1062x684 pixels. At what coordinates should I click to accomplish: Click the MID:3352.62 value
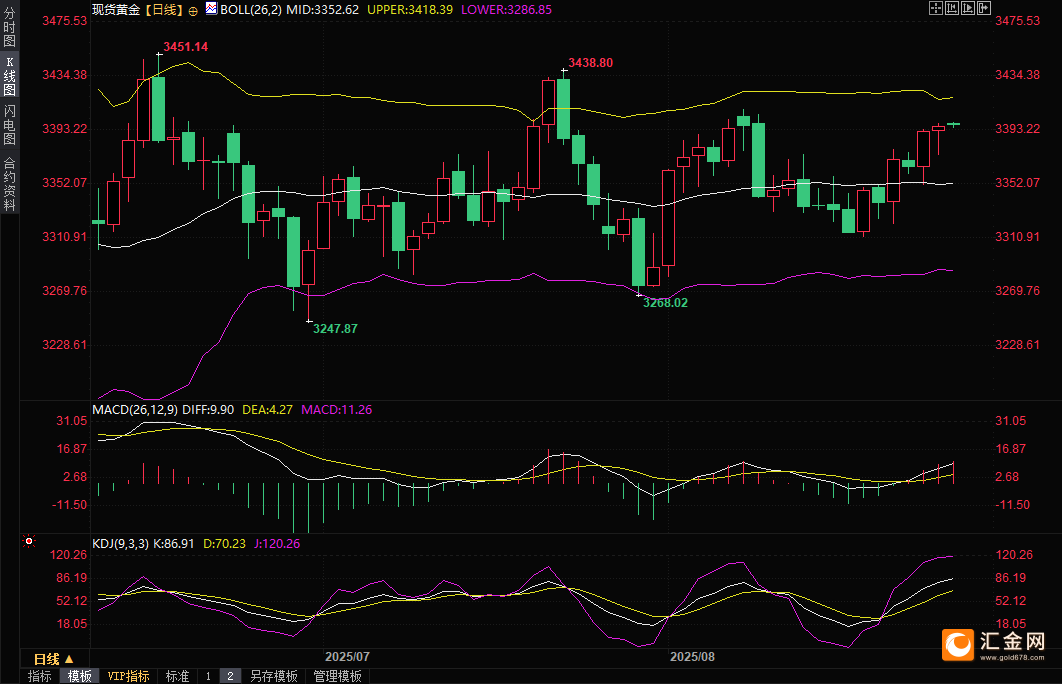(322, 9)
